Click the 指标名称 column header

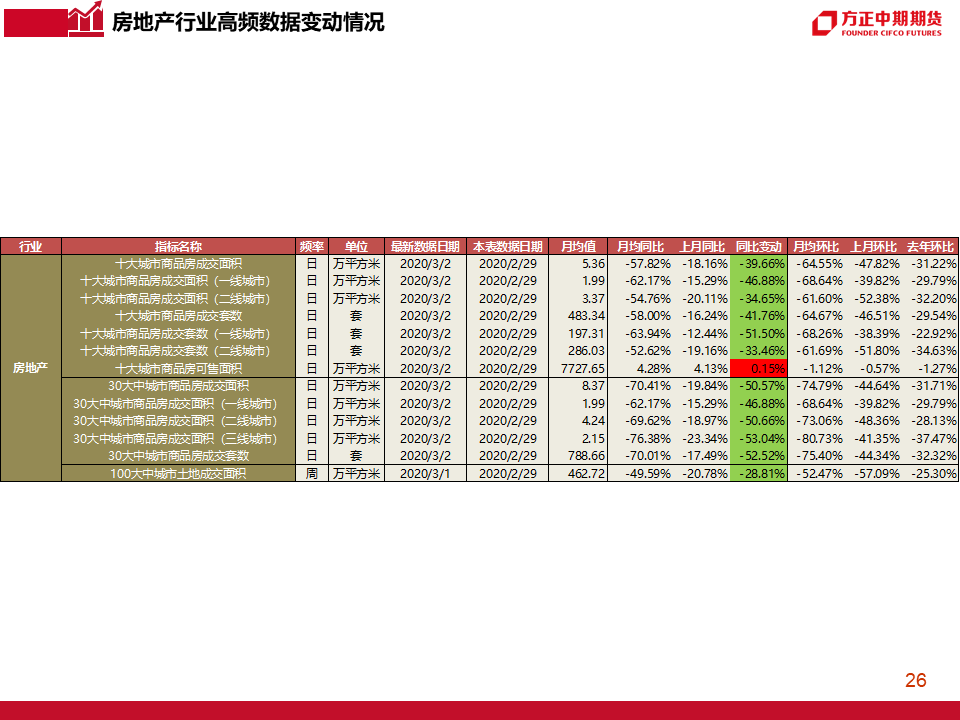point(178,246)
